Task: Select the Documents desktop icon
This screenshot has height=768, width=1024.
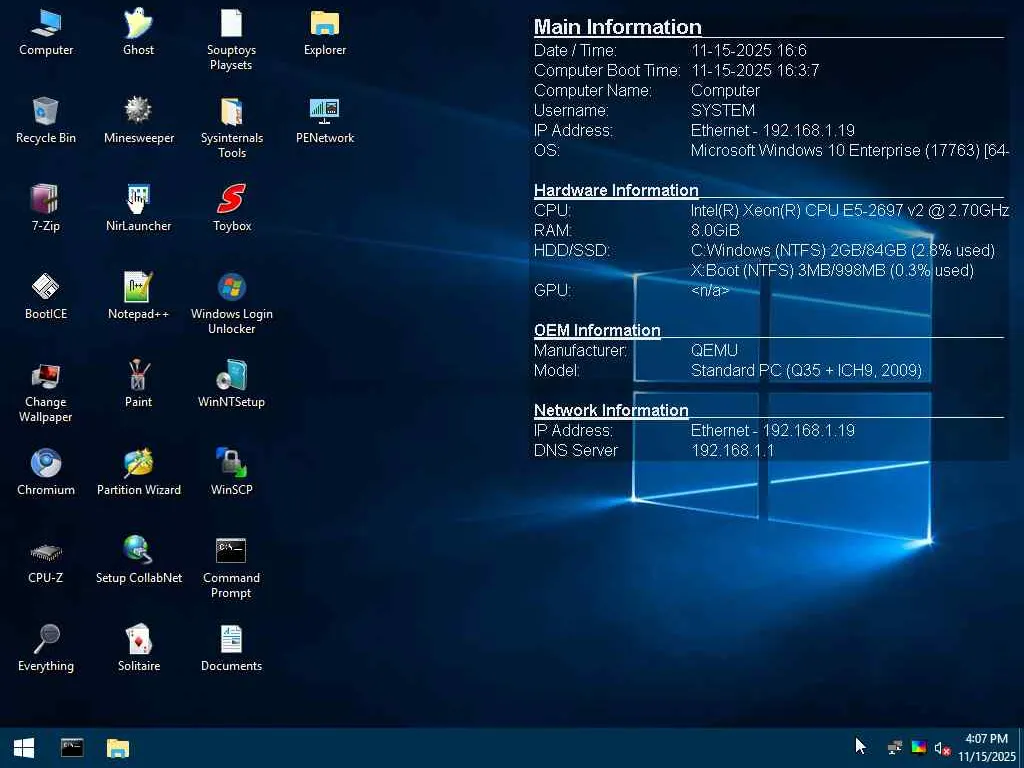Action: point(231,648)
